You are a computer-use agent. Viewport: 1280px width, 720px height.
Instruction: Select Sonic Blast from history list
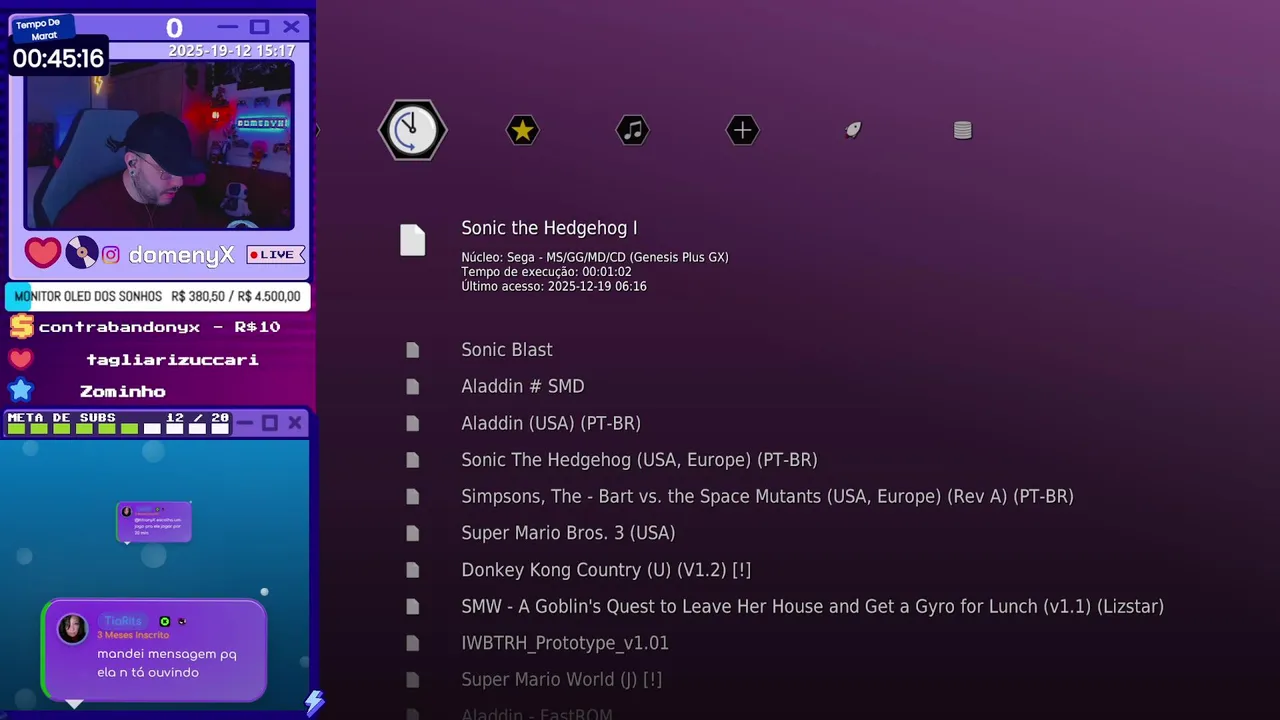[x=507, y=350]
